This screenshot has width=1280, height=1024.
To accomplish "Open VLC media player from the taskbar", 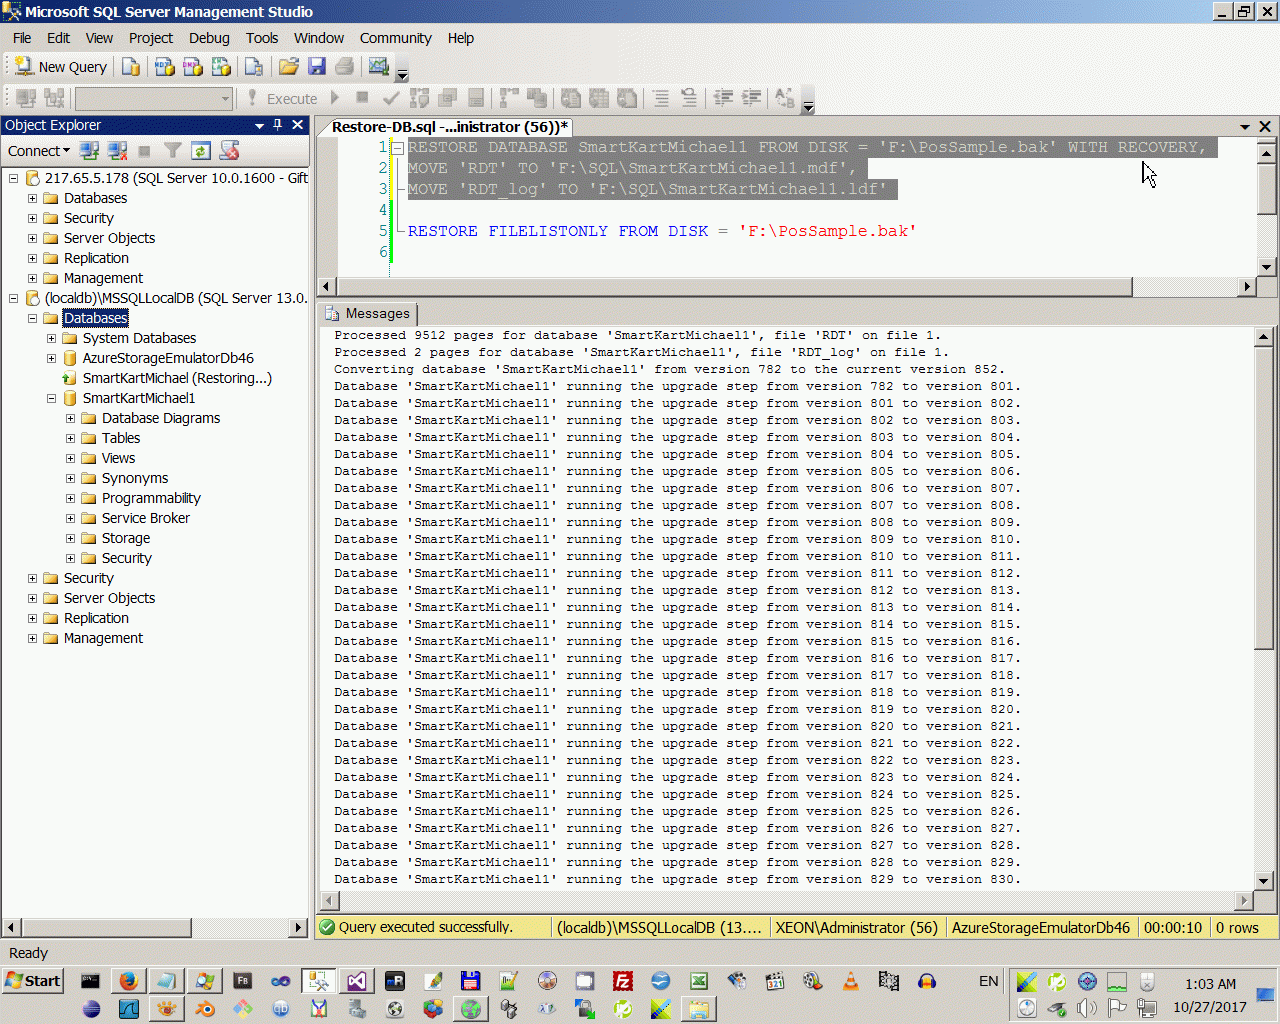I will pyautogui.click(x=851, y=981).
